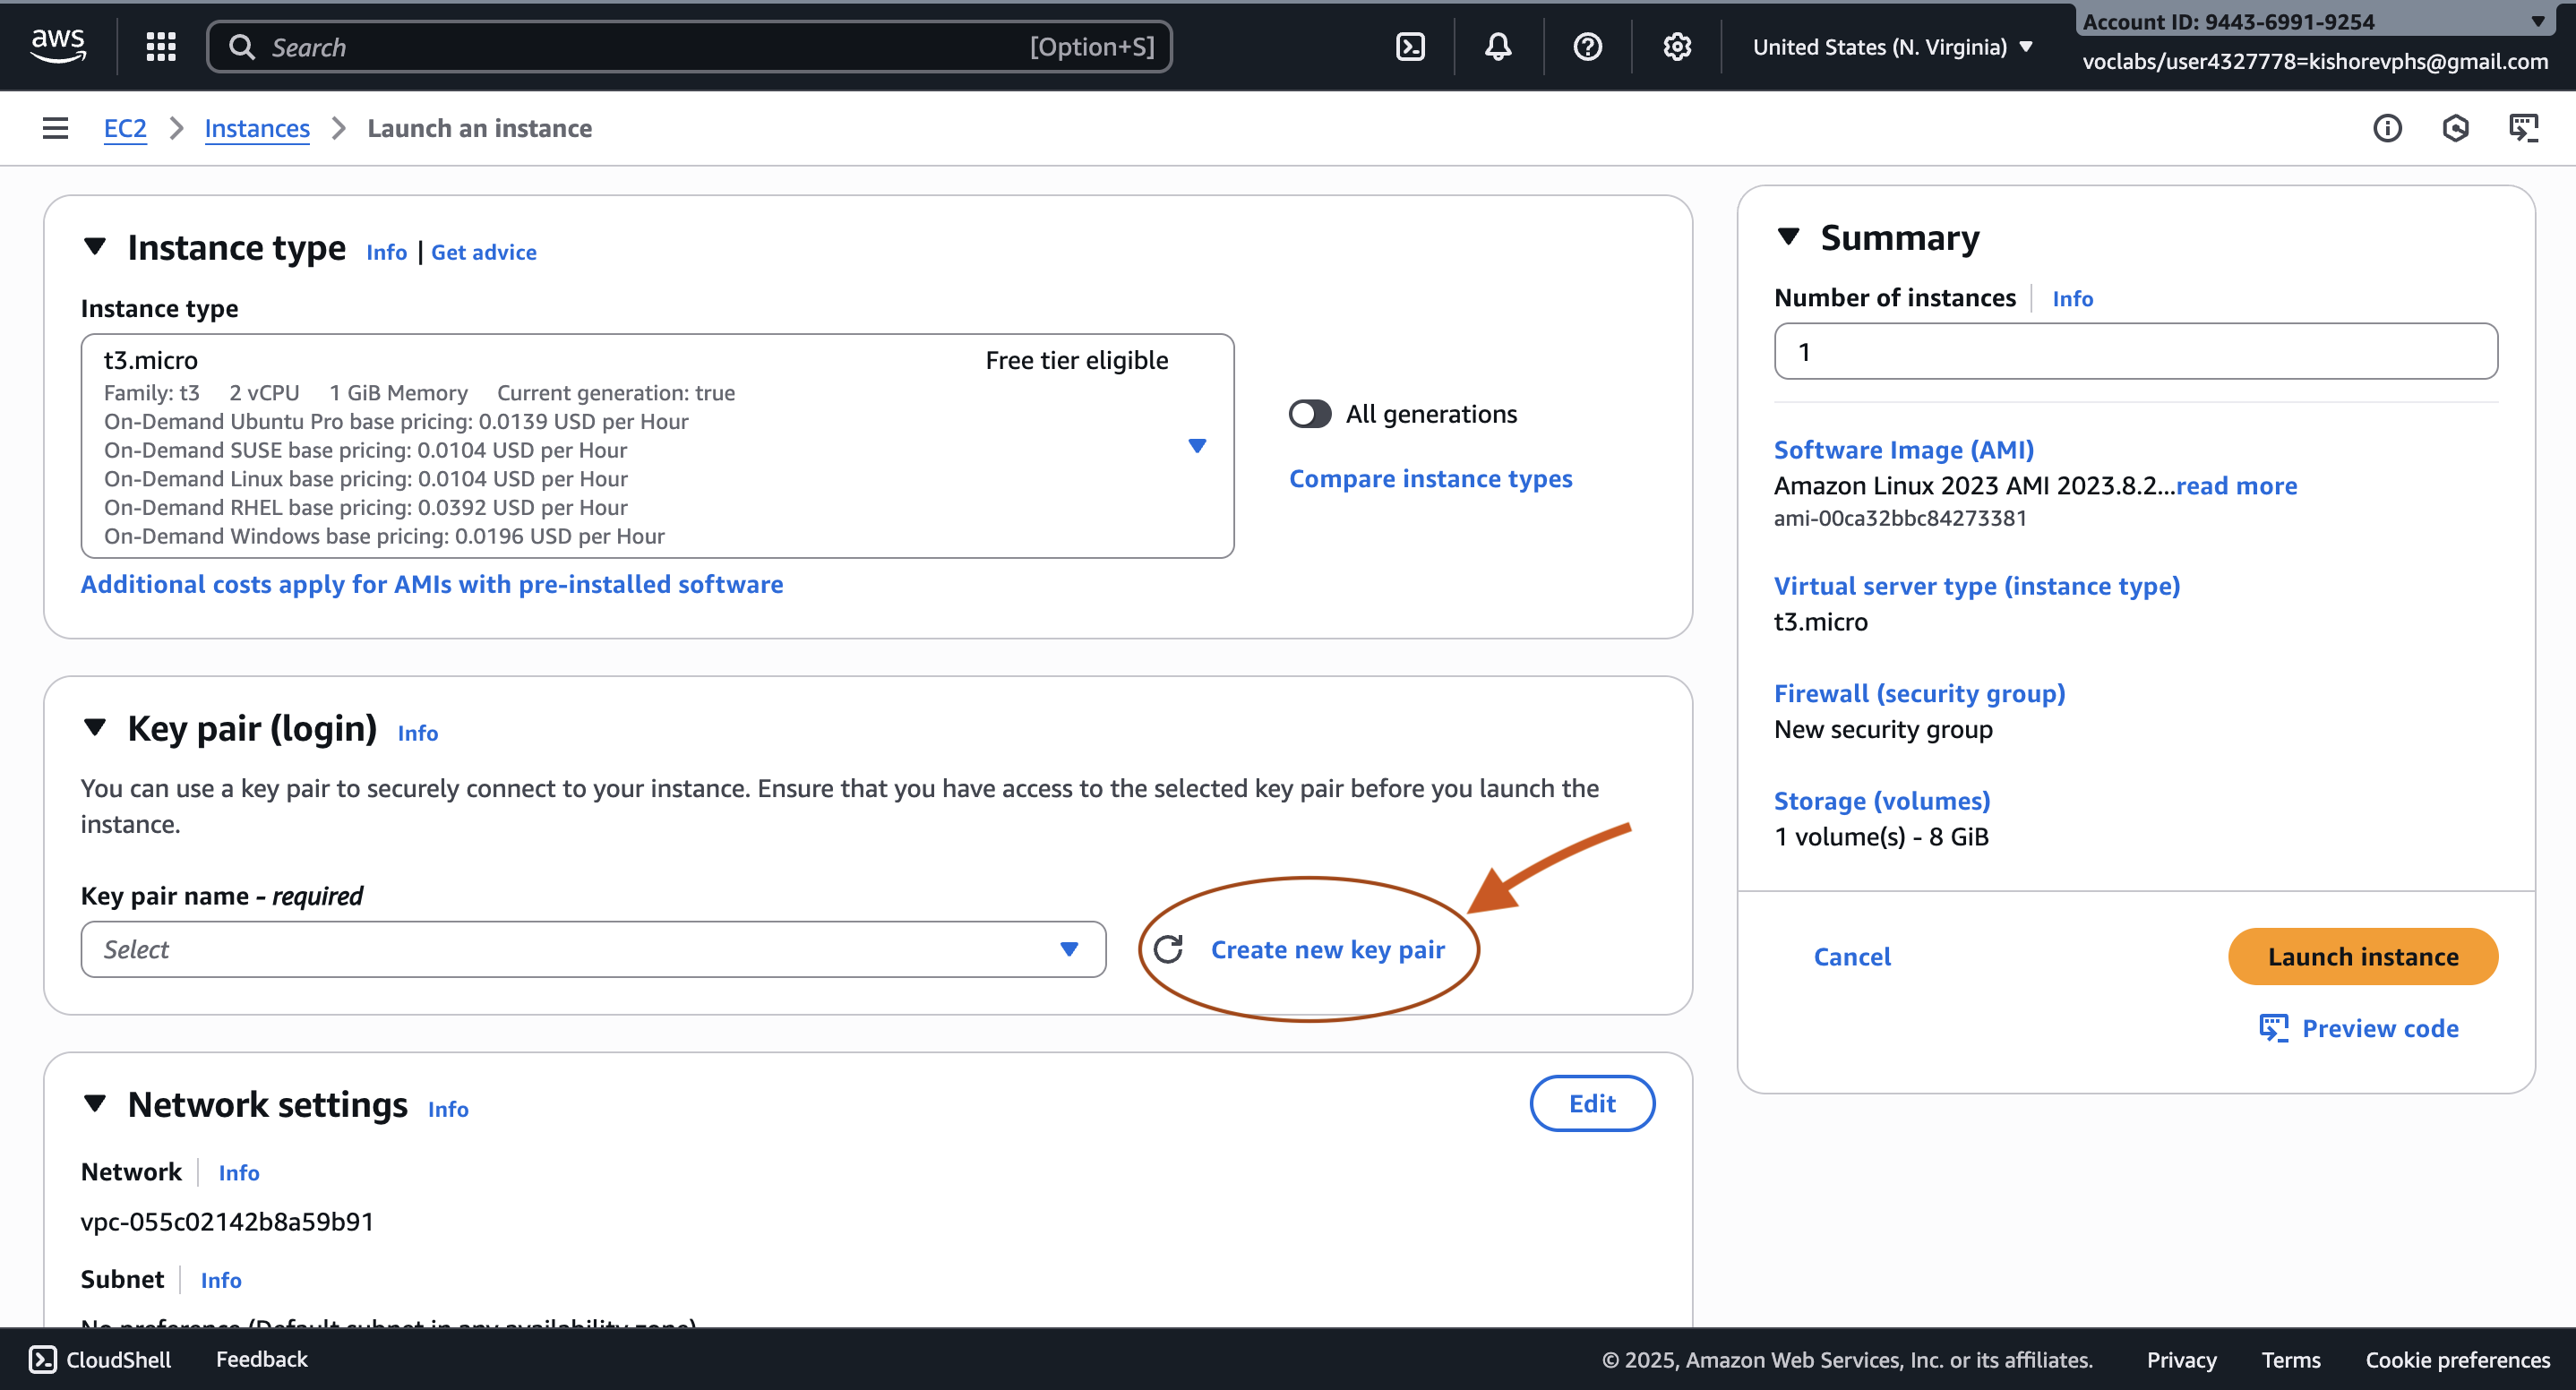The width and height of the screenshot is (2576, 1390).
Task: Click the Create new key pair link
Action: 1328,949
